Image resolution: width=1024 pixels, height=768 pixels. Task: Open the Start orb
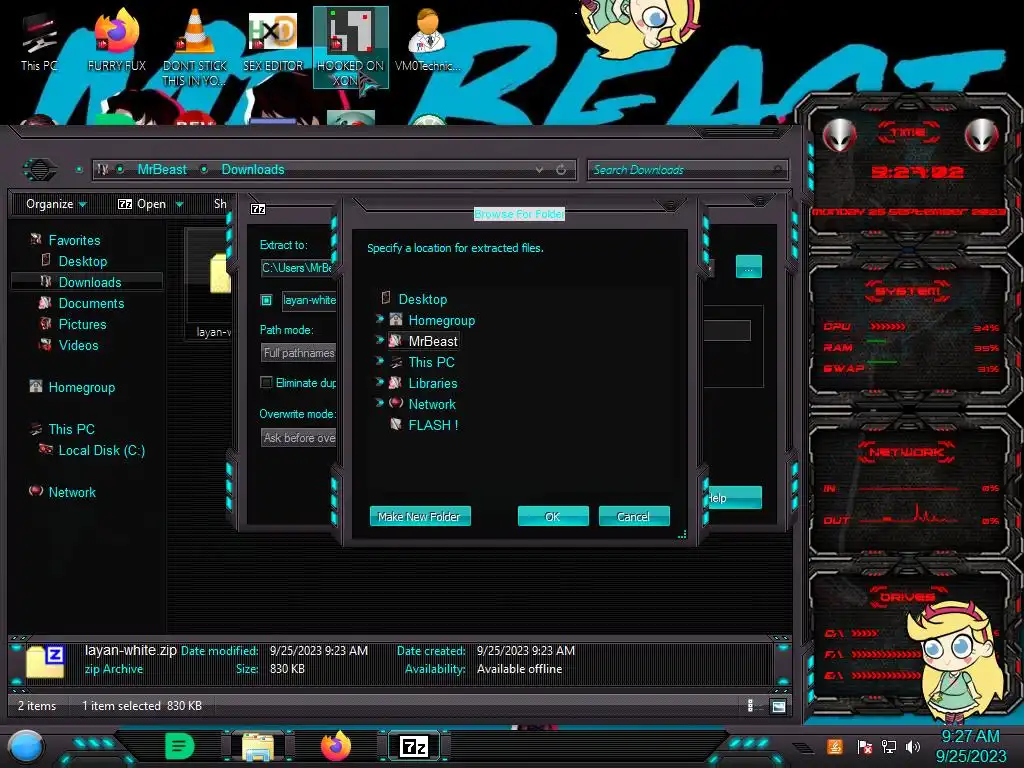click(x=26, y=747)
